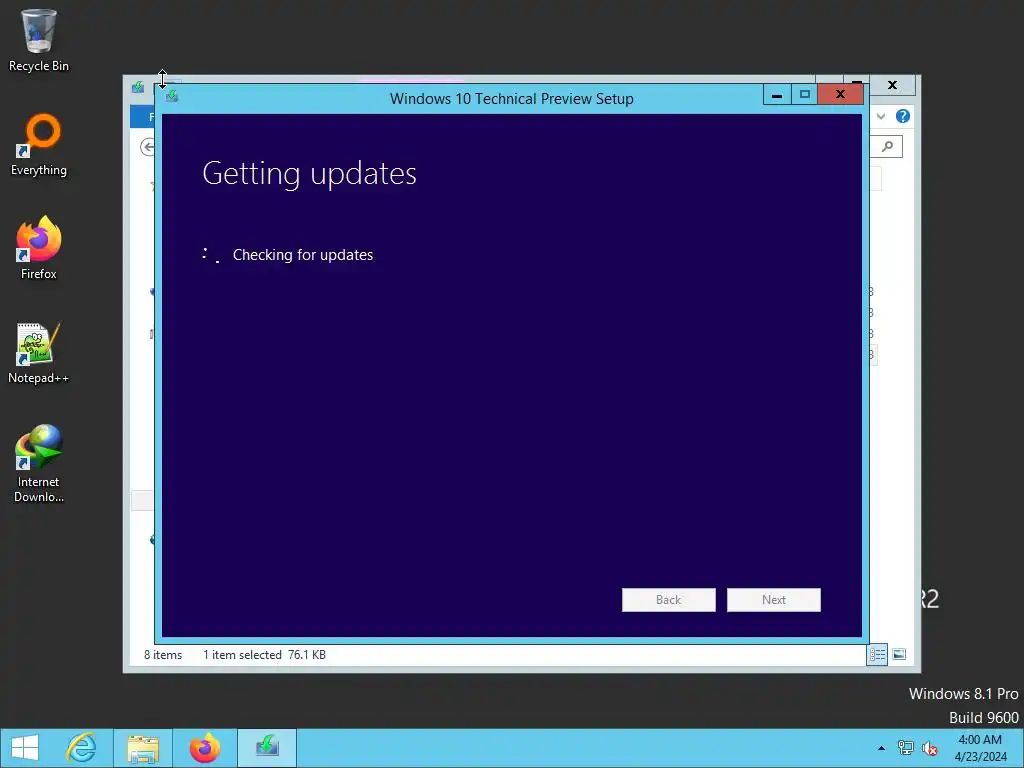
Task: Click the 'Checking for updates' text
Action: (303, 255)
